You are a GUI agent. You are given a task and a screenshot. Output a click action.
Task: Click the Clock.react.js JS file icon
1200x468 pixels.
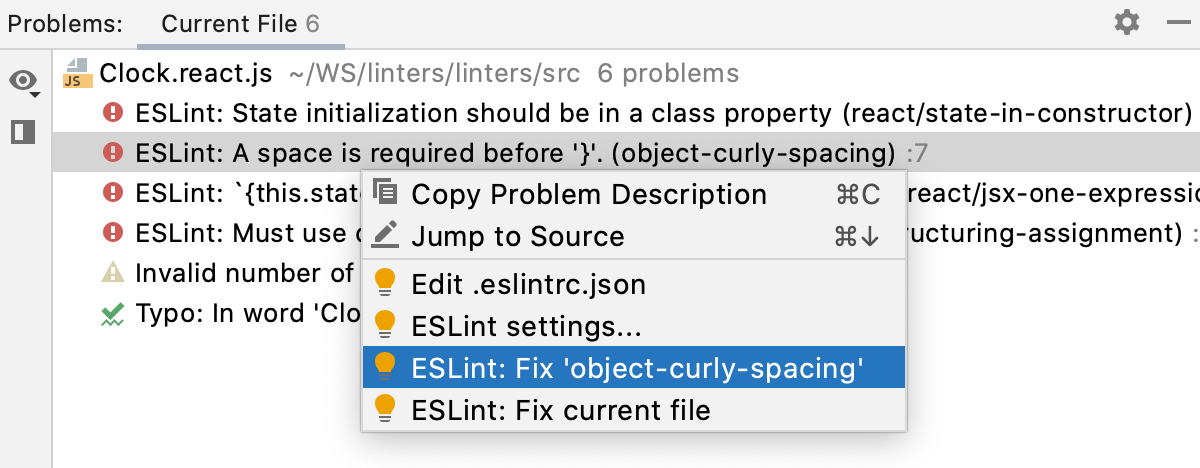click(x=75, y=73)
